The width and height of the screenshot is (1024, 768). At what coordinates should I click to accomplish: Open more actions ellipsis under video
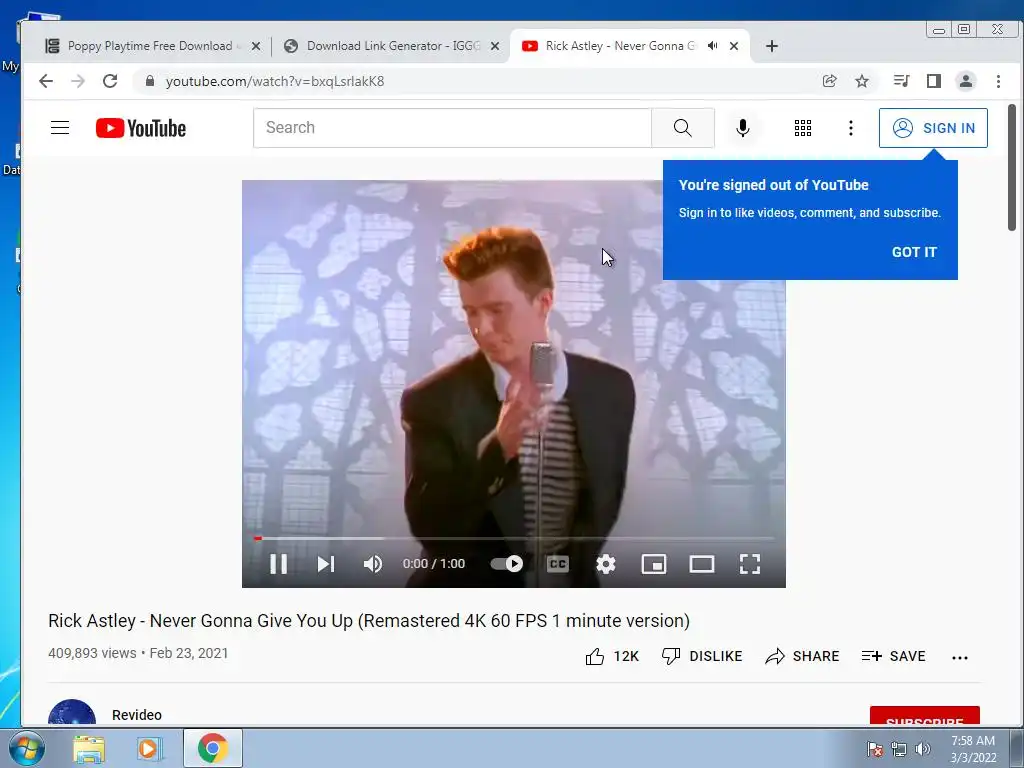(960, 658)
